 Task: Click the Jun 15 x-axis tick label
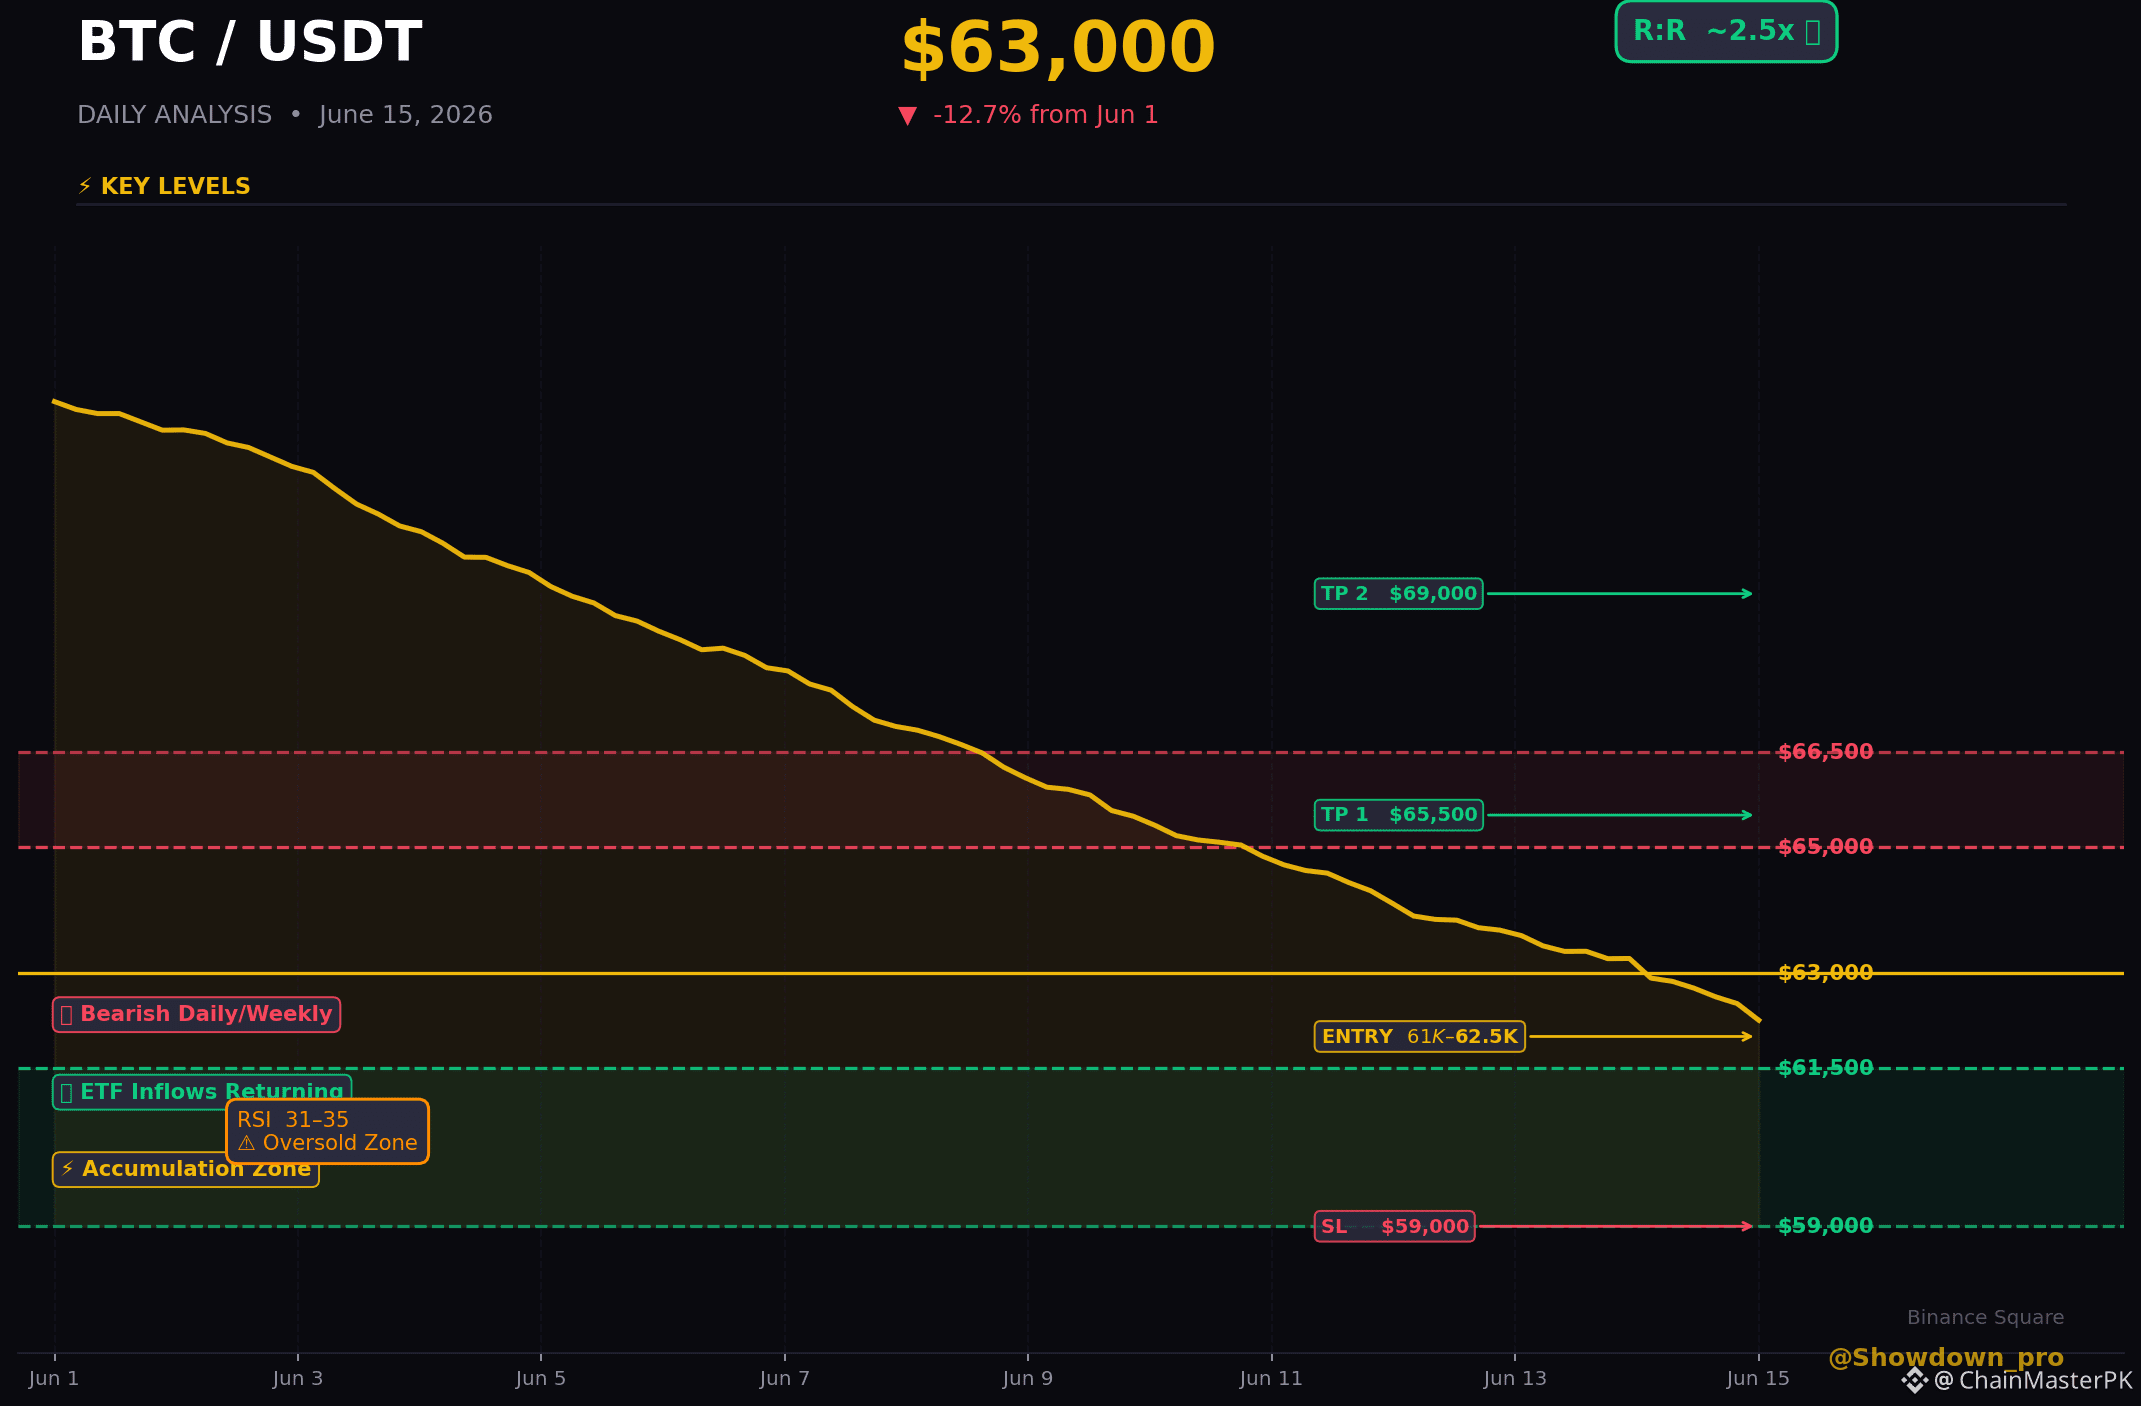click(1758, 1379)
